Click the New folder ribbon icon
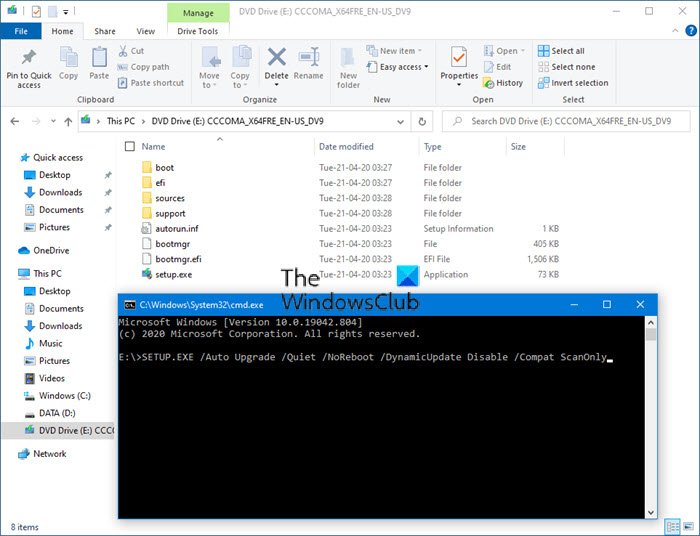700x536 pixels. (348, 59)
